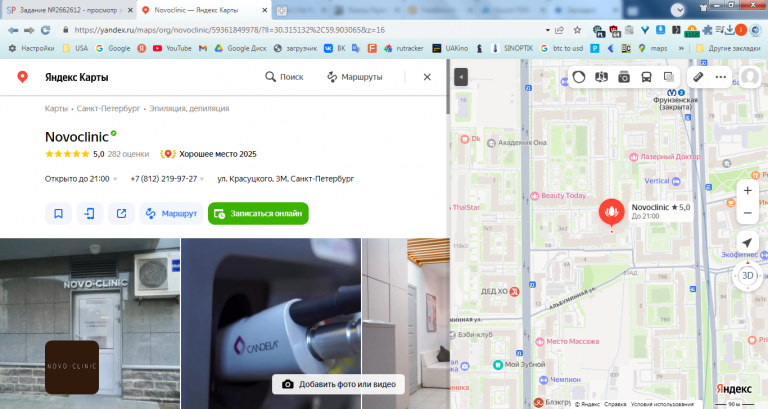Image resolution: width=768 pixels, height=409 pixels.
Task: Collapse the side panel with arrow button
Action: click(x=461, y=77)
